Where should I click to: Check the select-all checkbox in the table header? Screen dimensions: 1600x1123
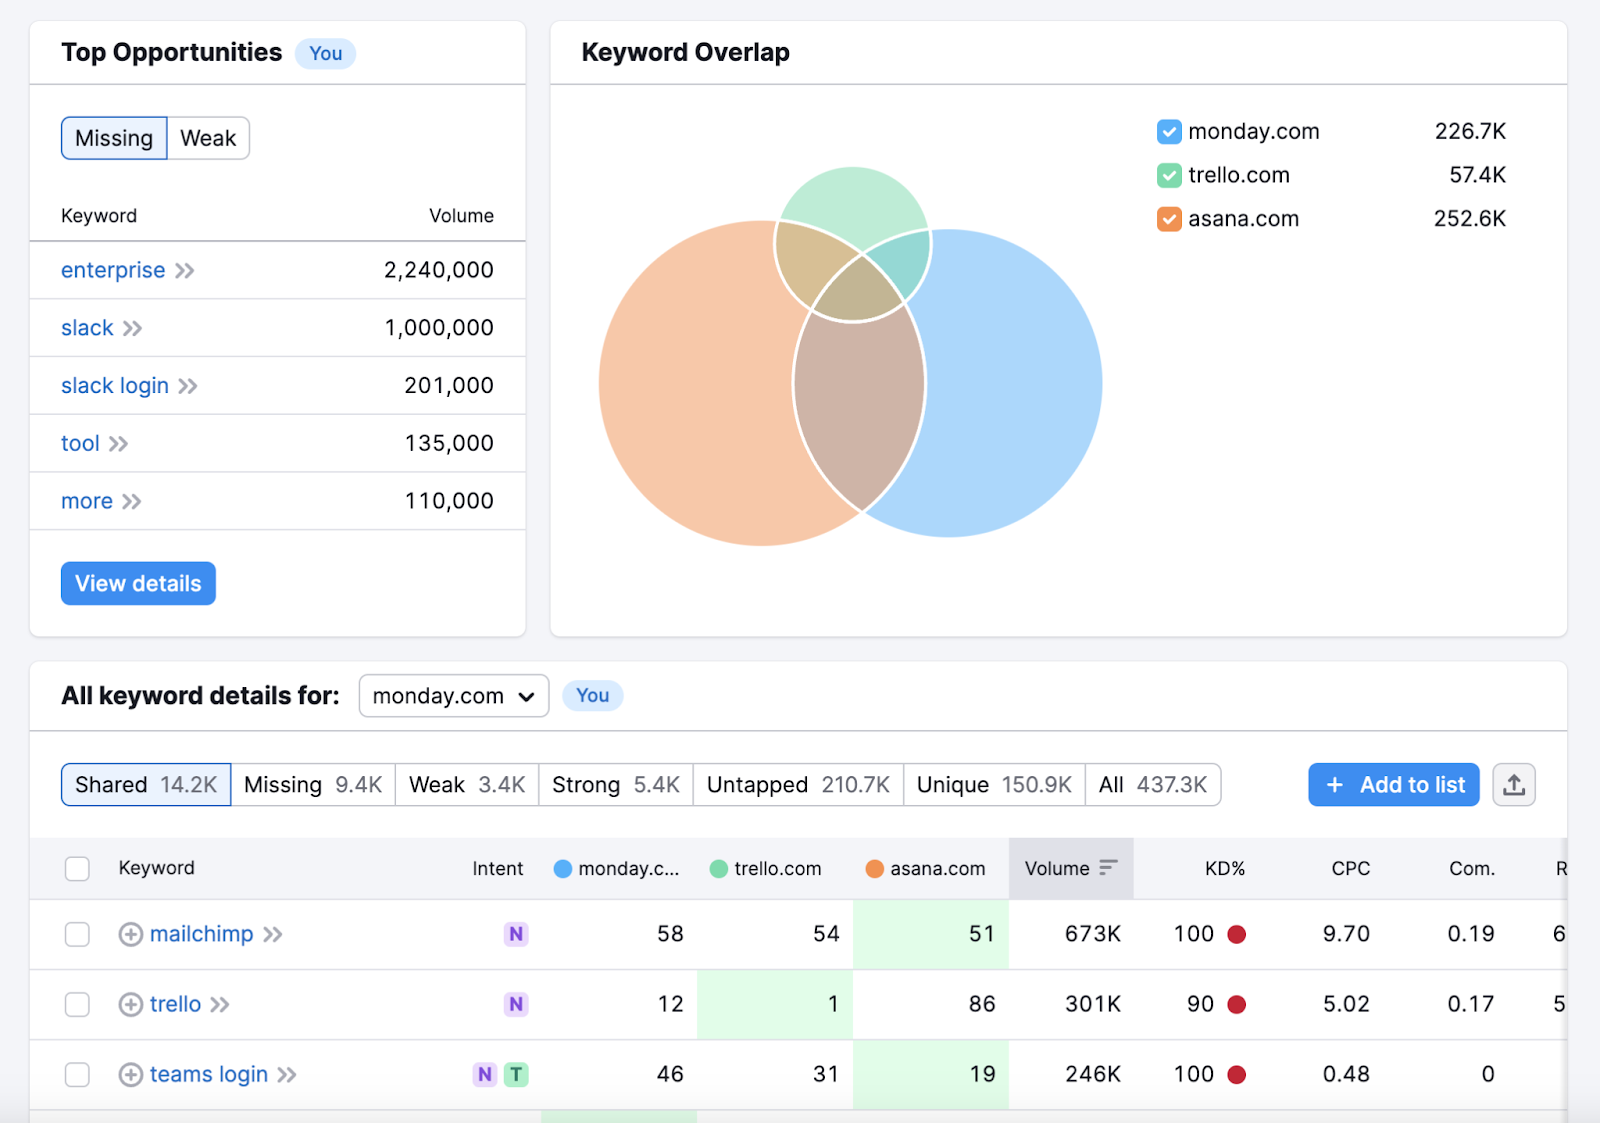coord(77,868)
